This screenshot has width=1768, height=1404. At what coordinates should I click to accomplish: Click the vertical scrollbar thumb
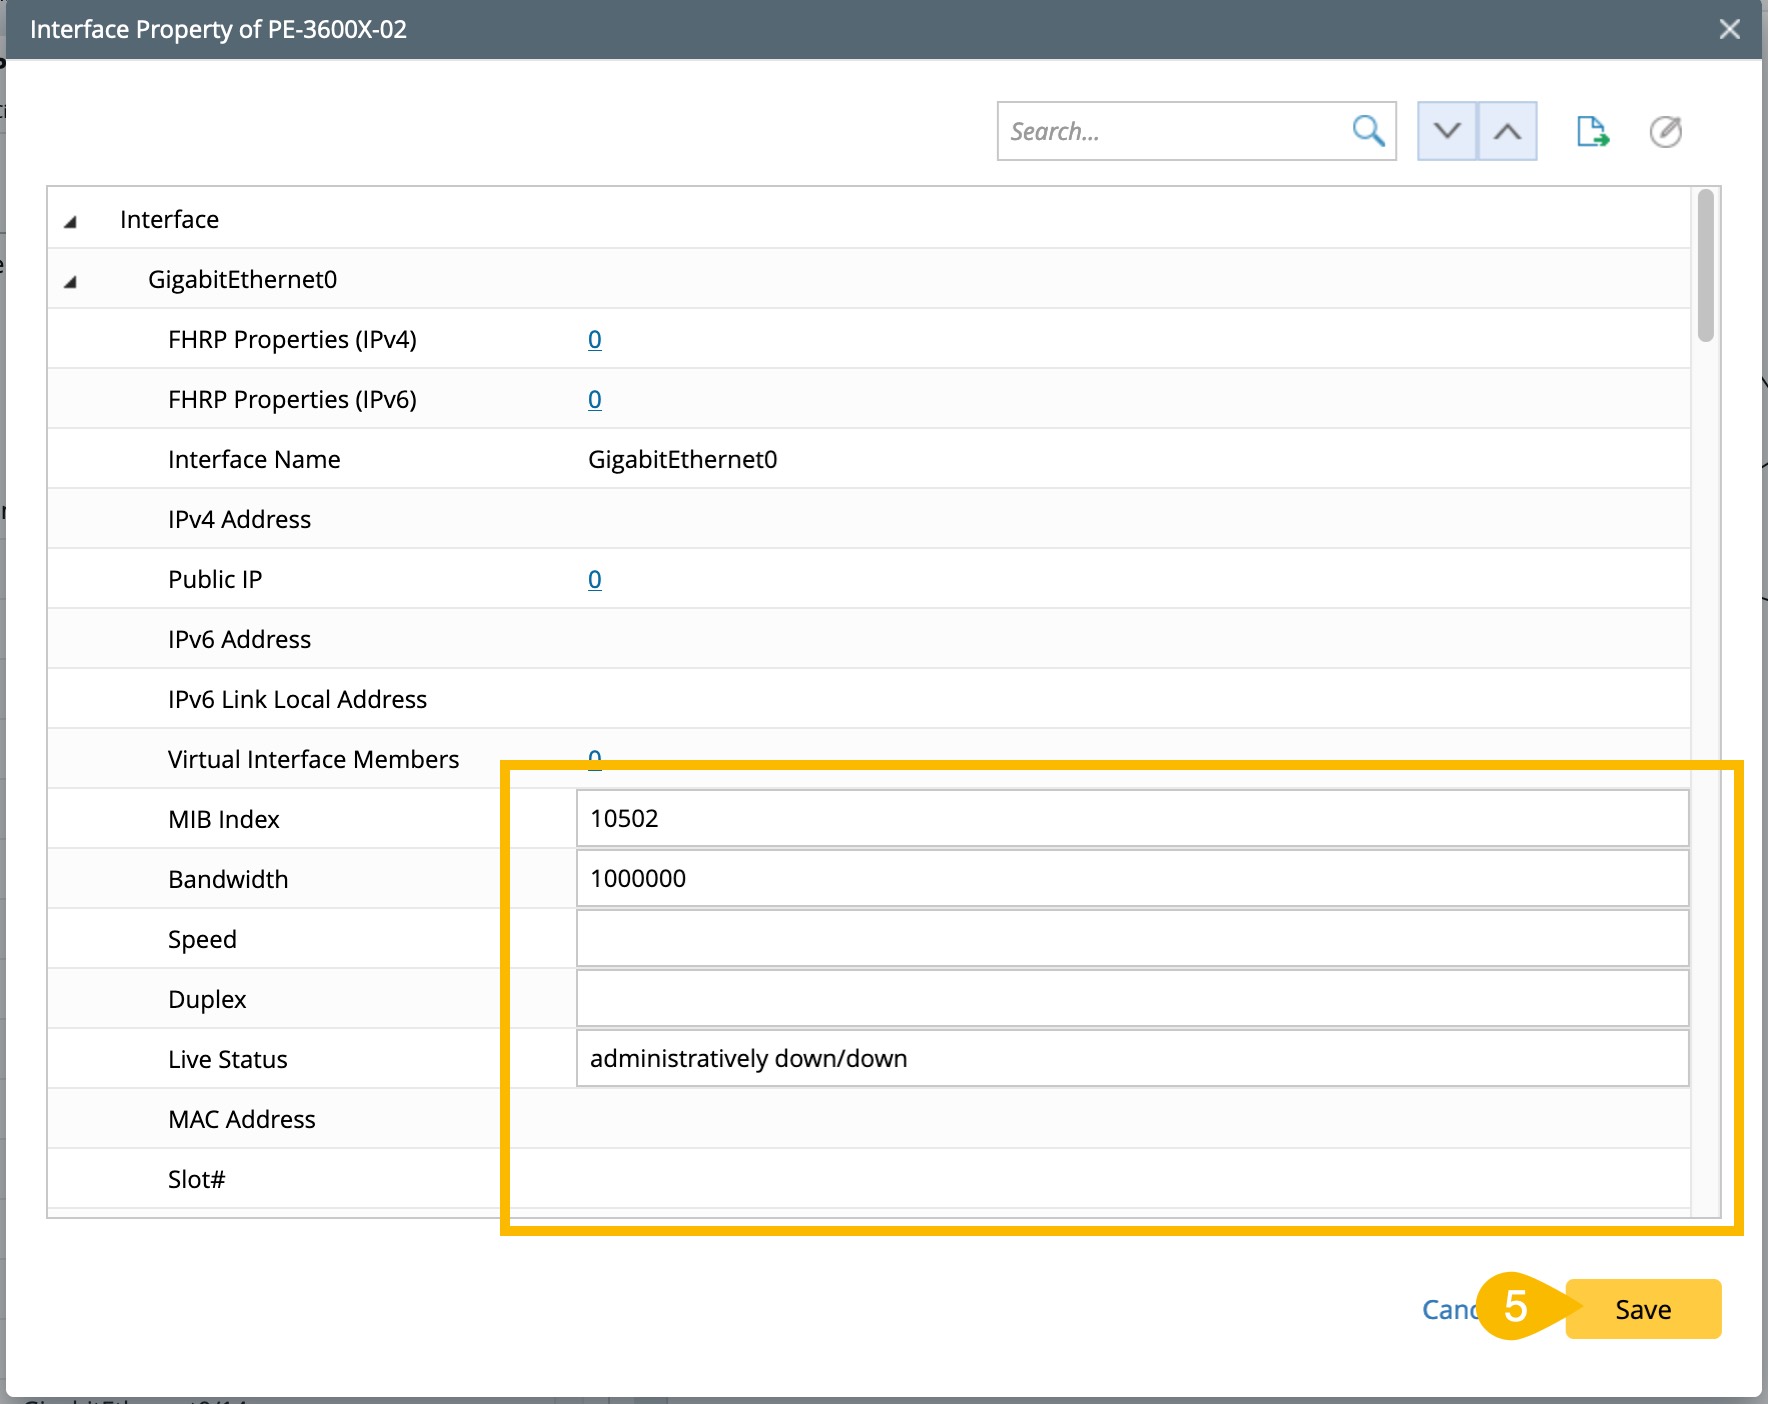[1705, 265]
